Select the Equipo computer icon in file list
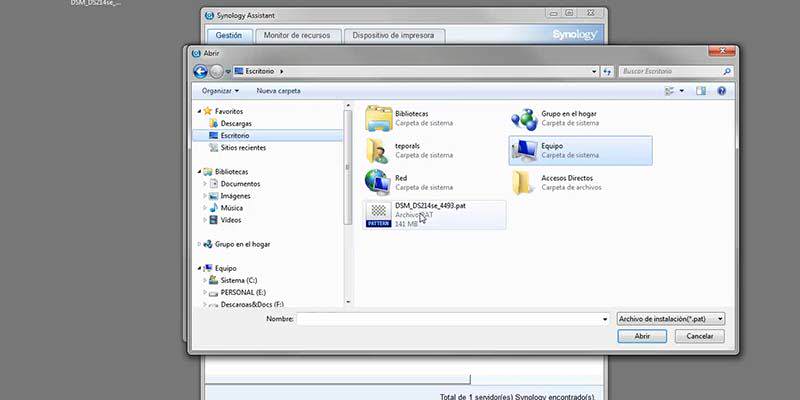800x400 pixels. click(524, 151)
